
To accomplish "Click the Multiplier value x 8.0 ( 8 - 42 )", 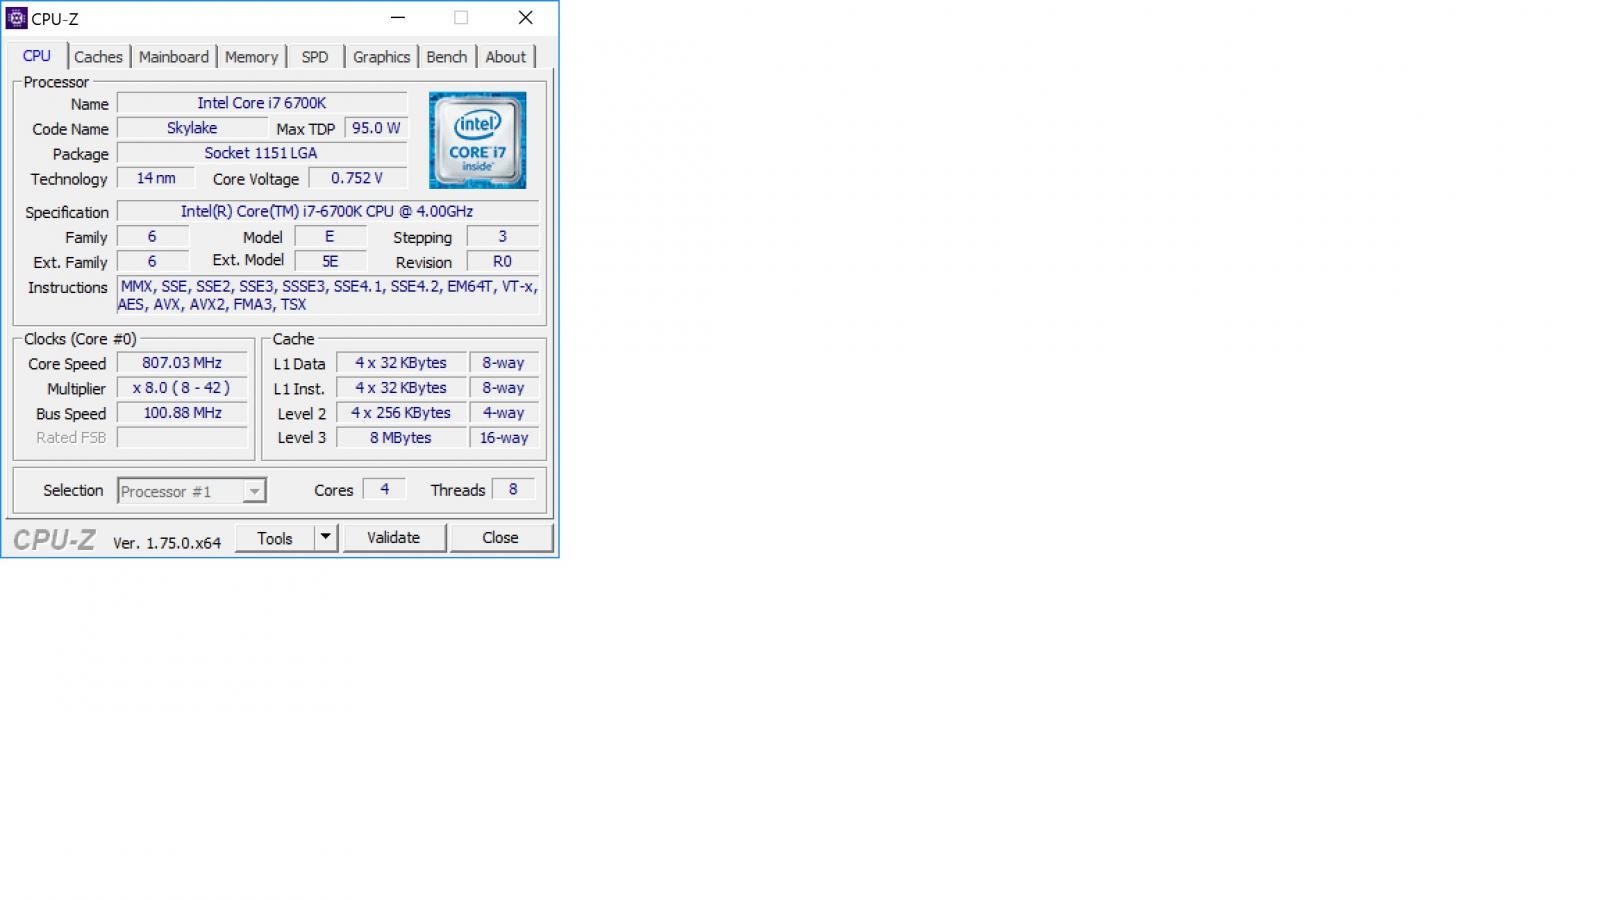I will click(x=182, y=388).
